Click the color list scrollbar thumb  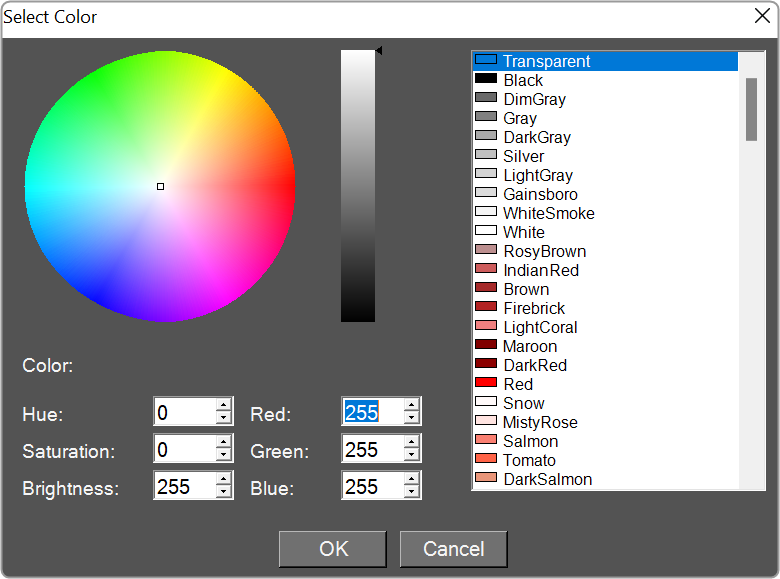coord(751,109)
